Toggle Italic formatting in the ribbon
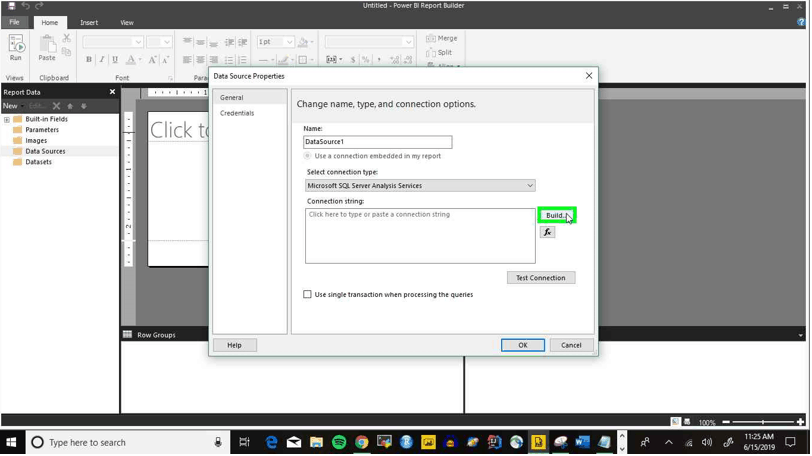This screenshot has width=812, height=456. [102, 60]
